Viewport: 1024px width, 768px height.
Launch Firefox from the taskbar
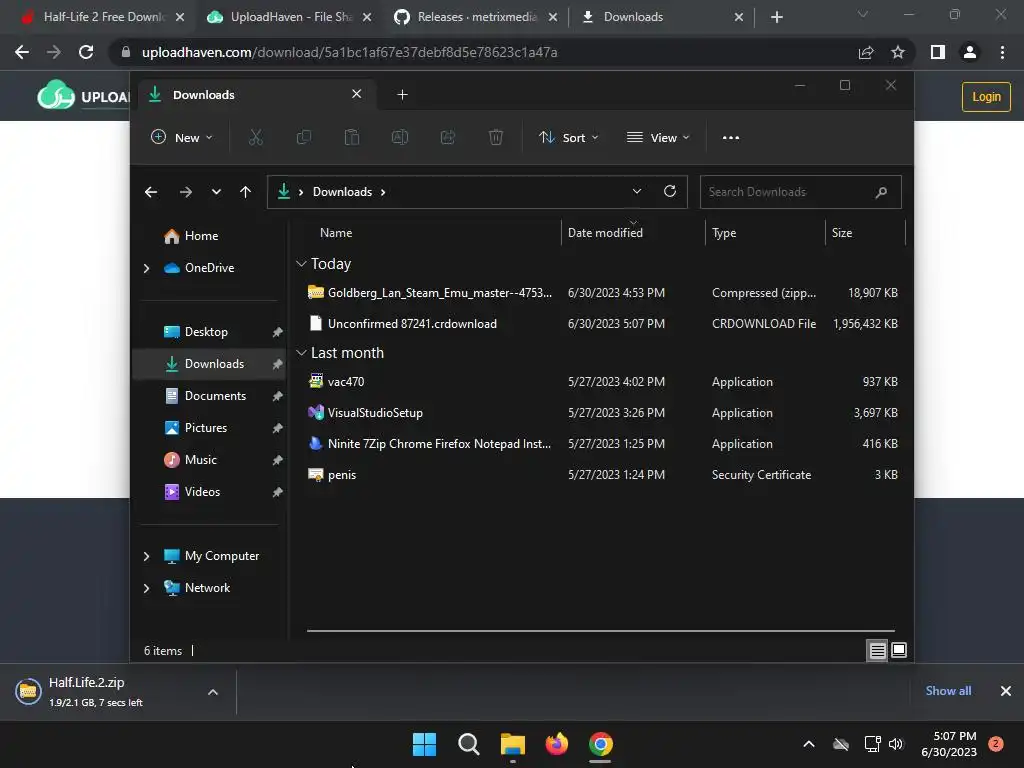[x=557, y=744]
